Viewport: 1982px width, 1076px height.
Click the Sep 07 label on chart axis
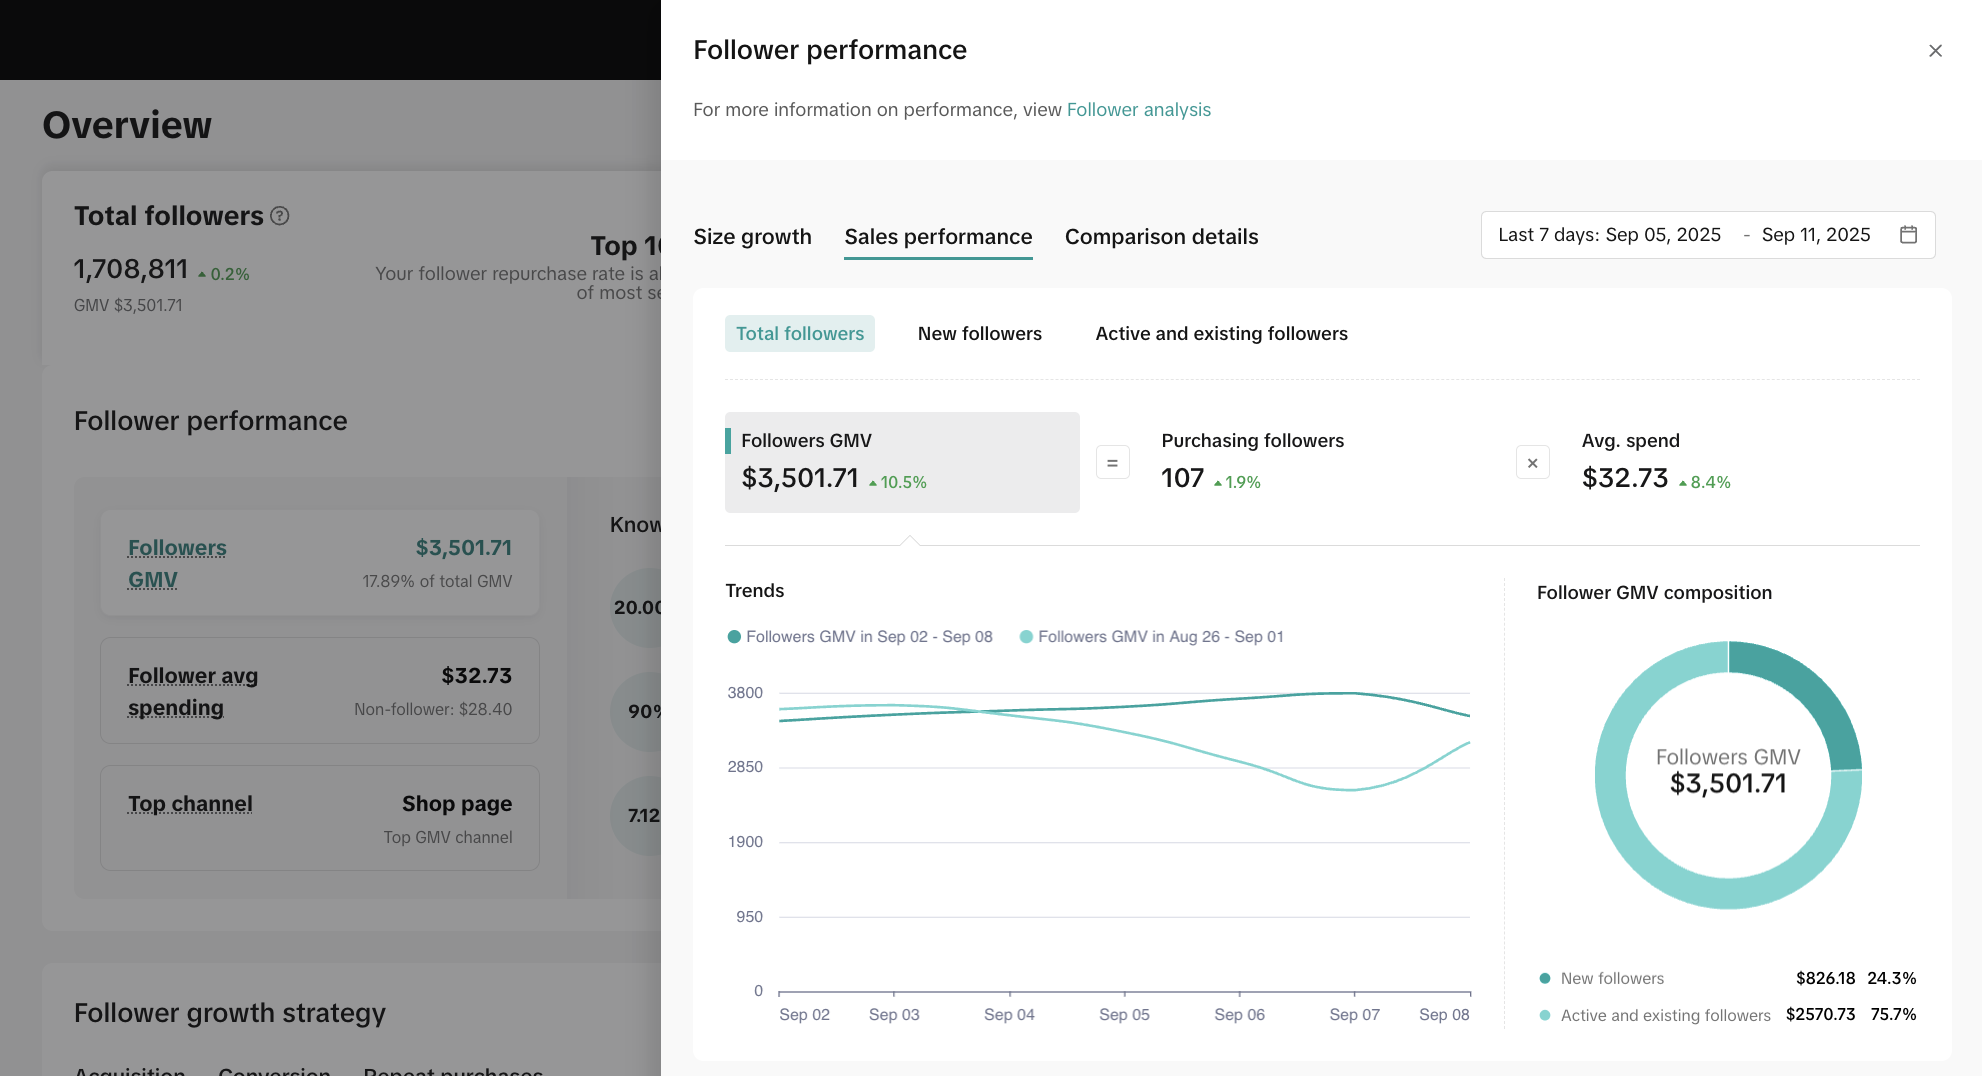click(1354, 1015)
